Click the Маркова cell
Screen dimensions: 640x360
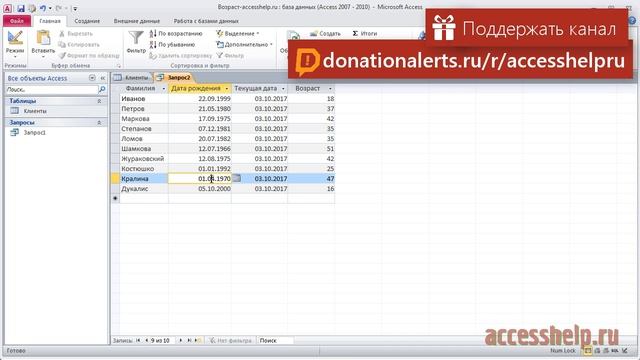[x=144, y=119]
